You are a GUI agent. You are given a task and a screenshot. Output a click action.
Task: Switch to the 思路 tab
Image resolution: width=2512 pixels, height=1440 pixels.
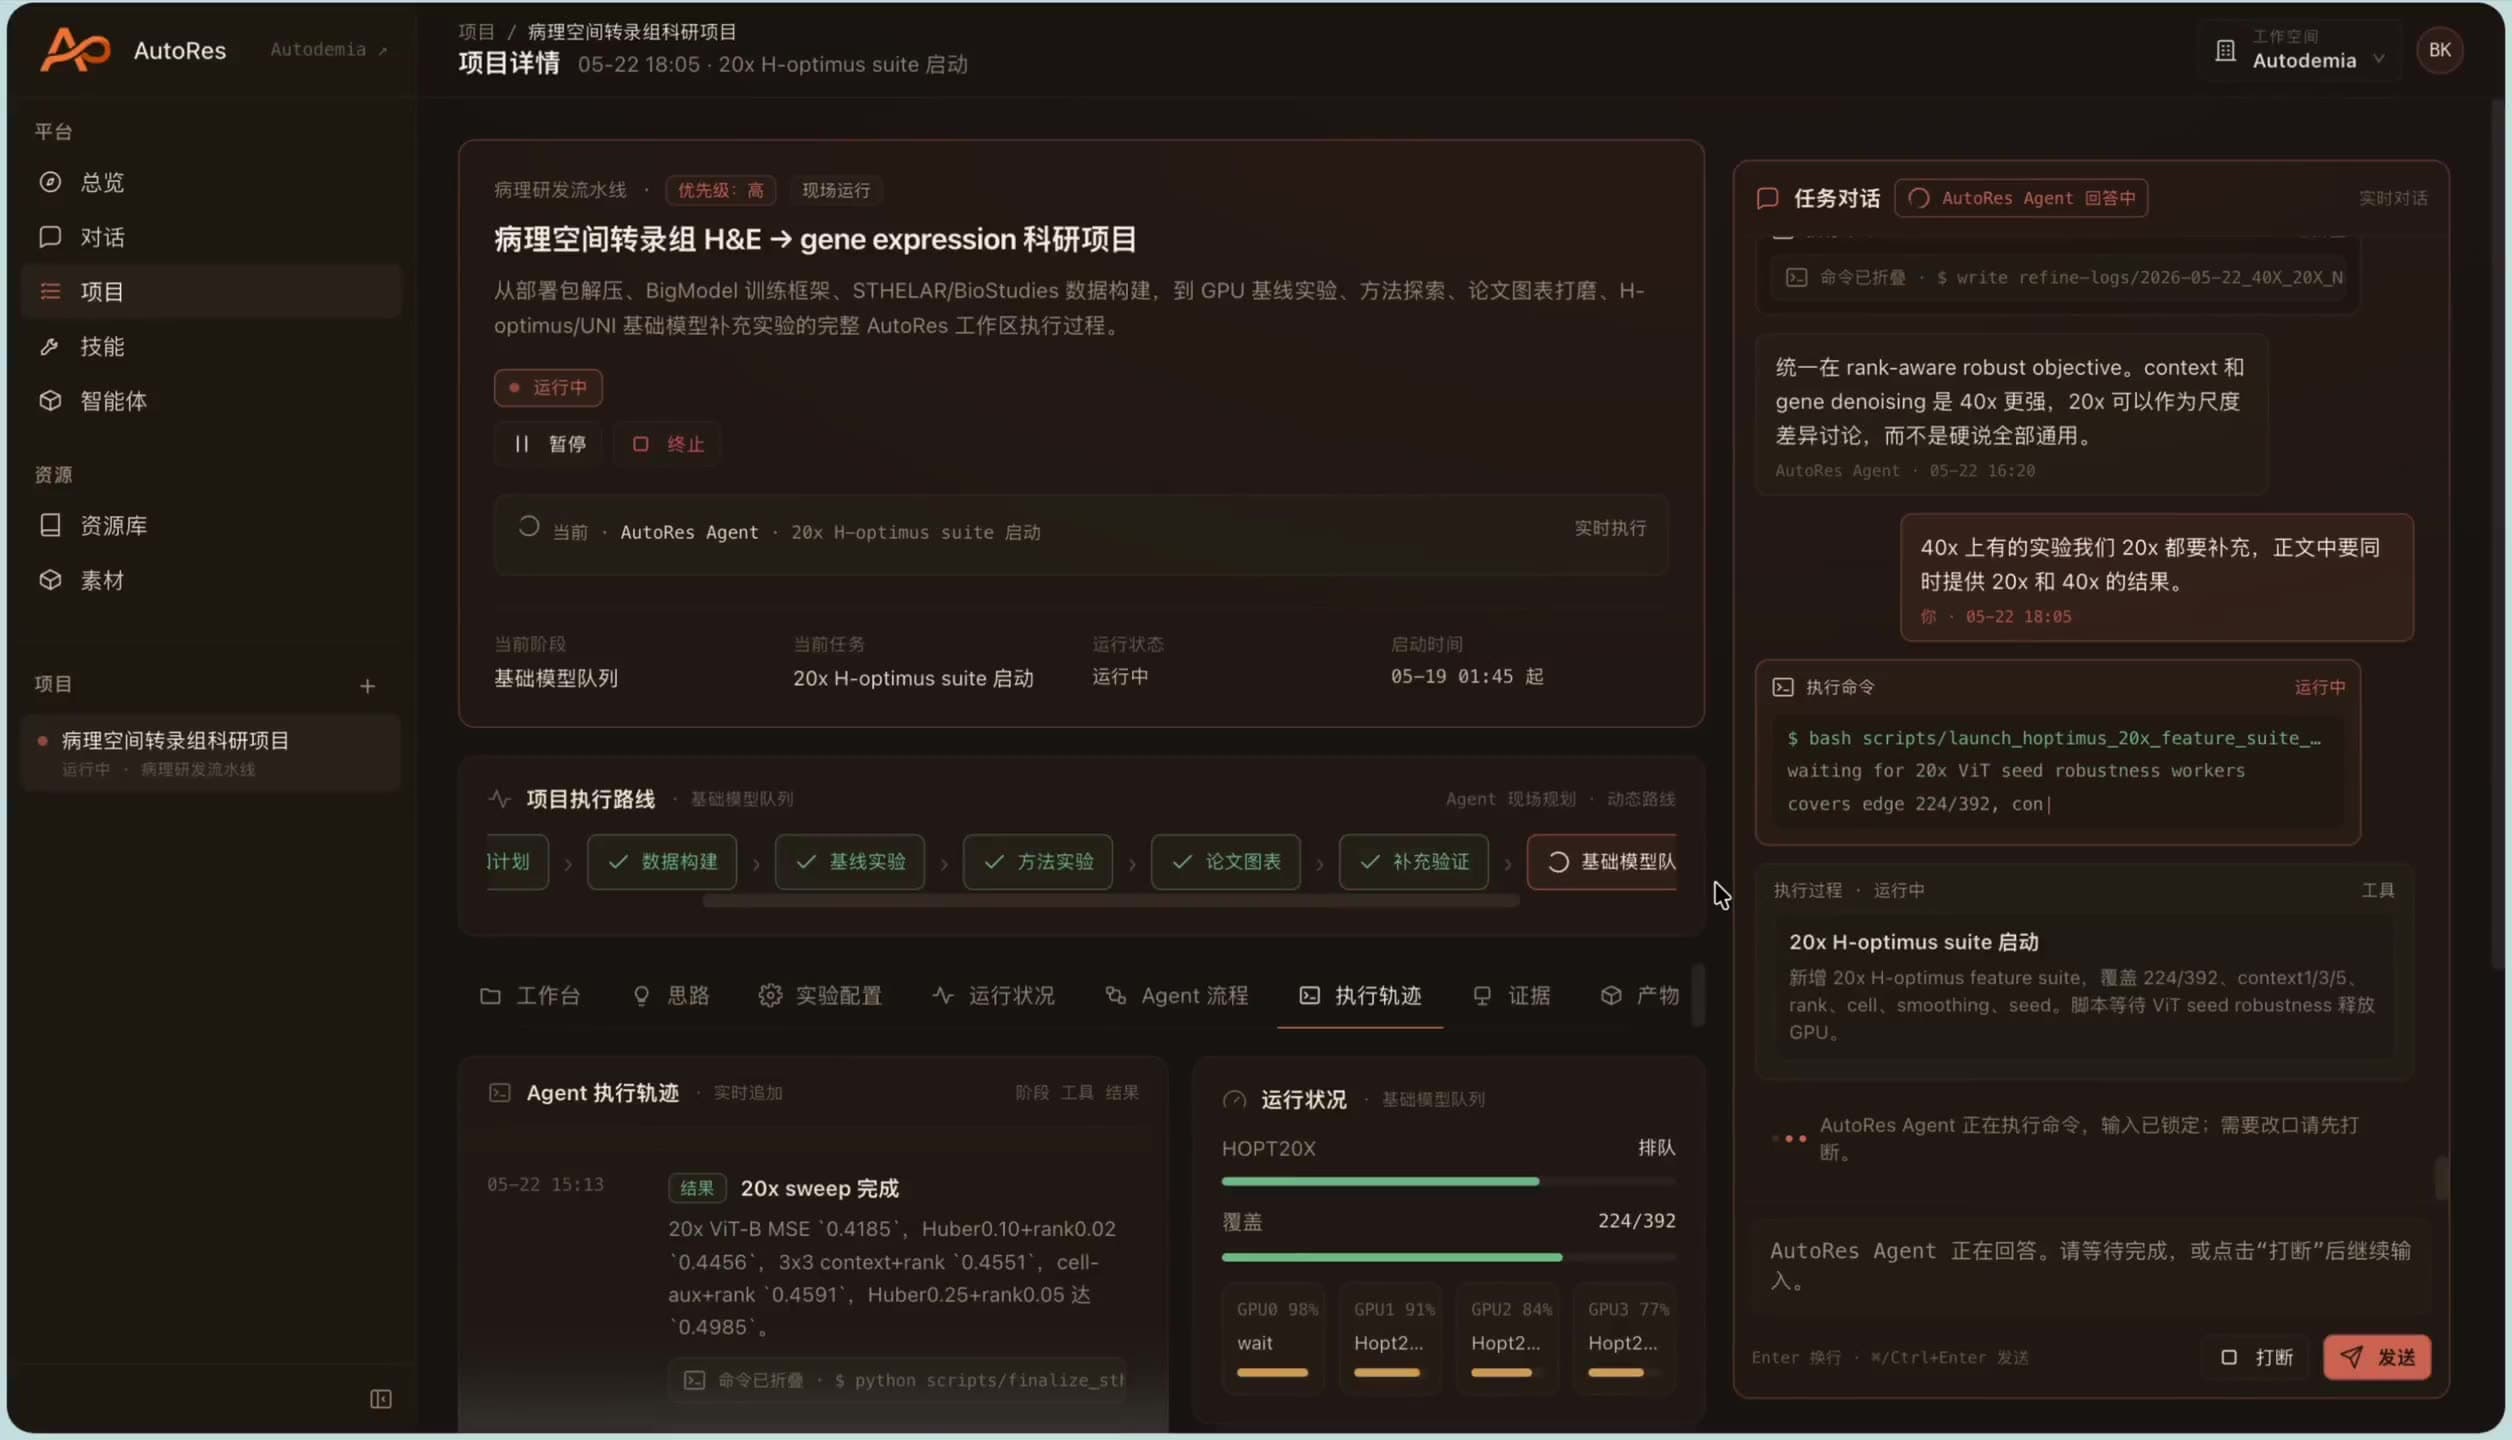(672, 996)
